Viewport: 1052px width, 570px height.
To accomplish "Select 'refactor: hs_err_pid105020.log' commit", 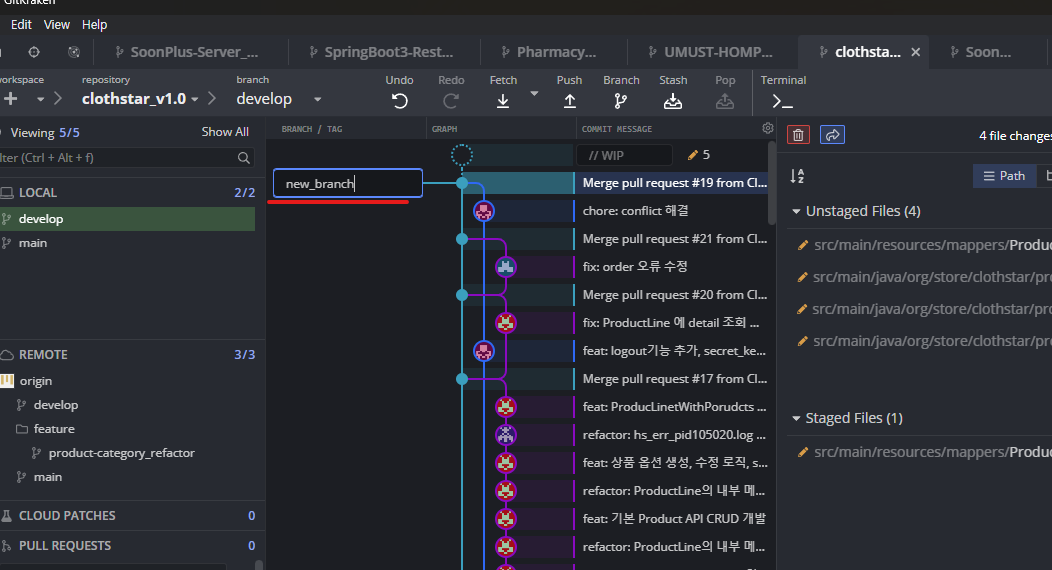I will (674, 435).
